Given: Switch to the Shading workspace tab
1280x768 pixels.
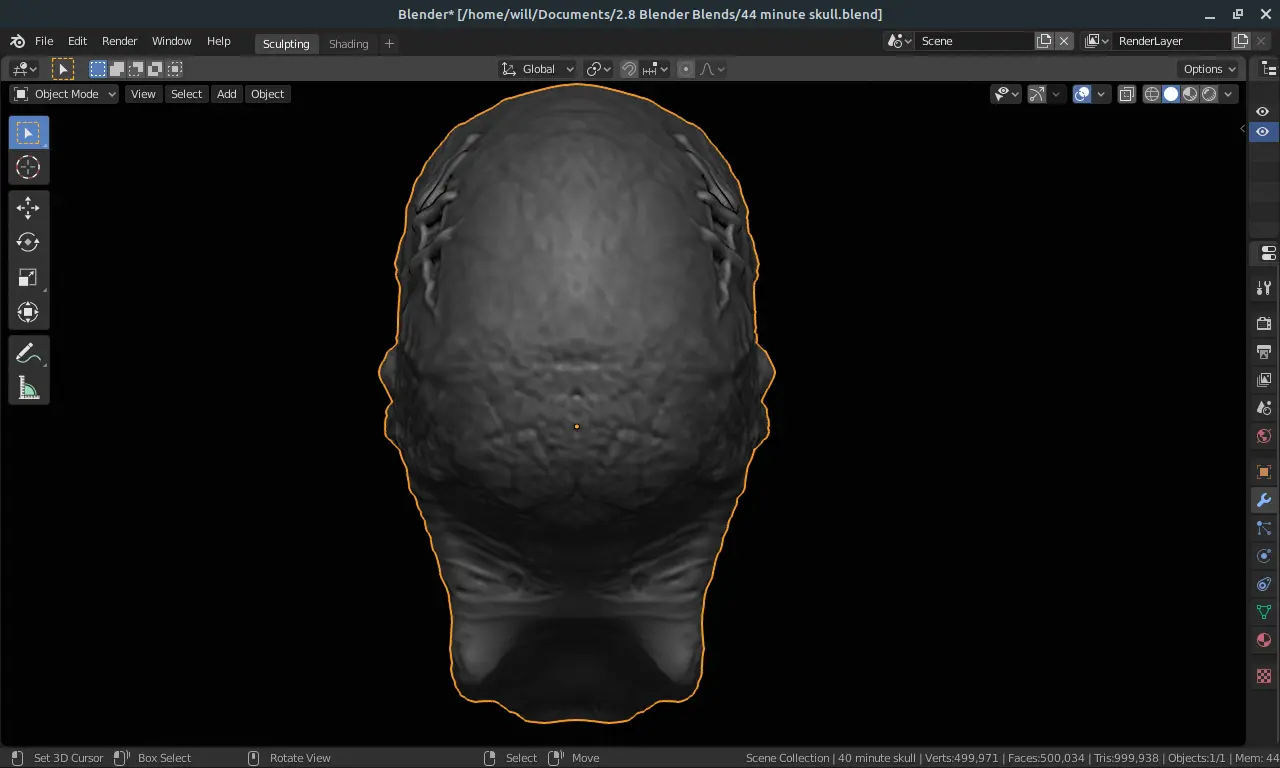Looking at the screenshot, I should tap(348, 44).
